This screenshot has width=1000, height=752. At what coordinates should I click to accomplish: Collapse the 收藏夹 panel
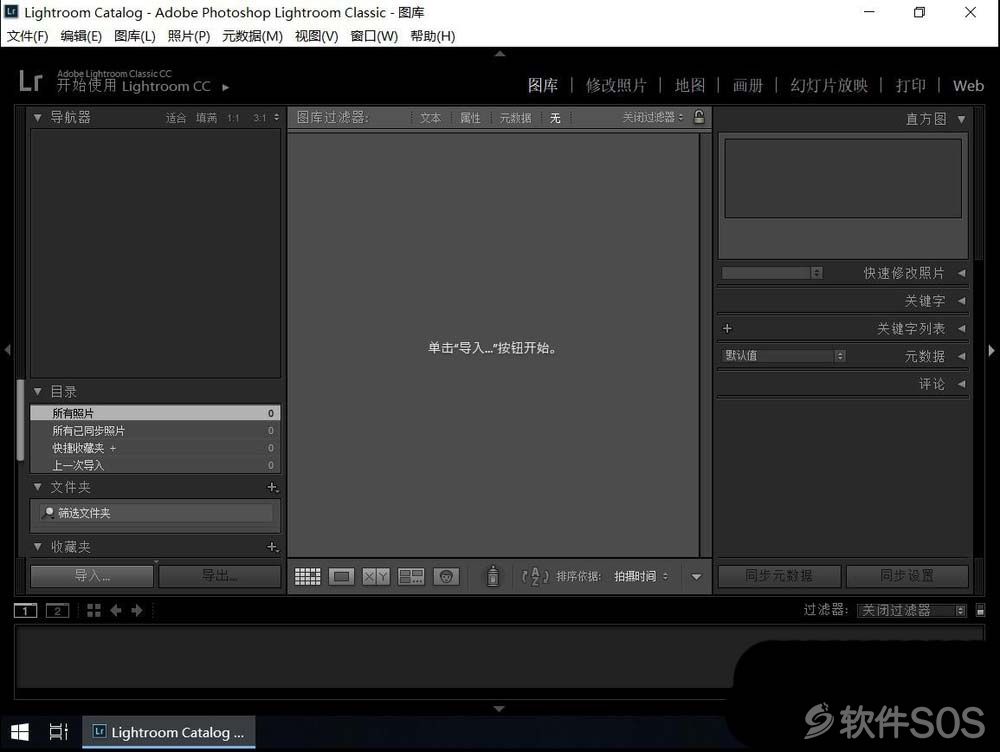pos(38,547)
